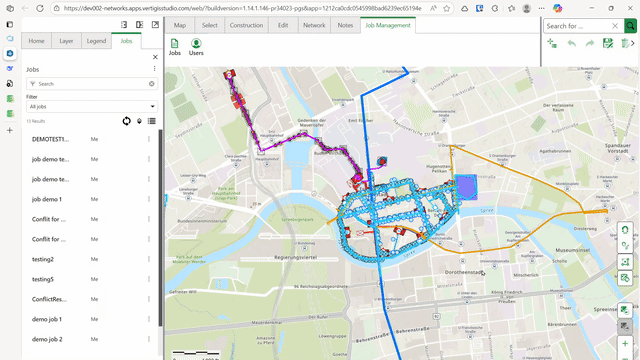Viewport: 640px width, 360px height.
Task: Add page to browser favorites star
Action: [447, 8]
